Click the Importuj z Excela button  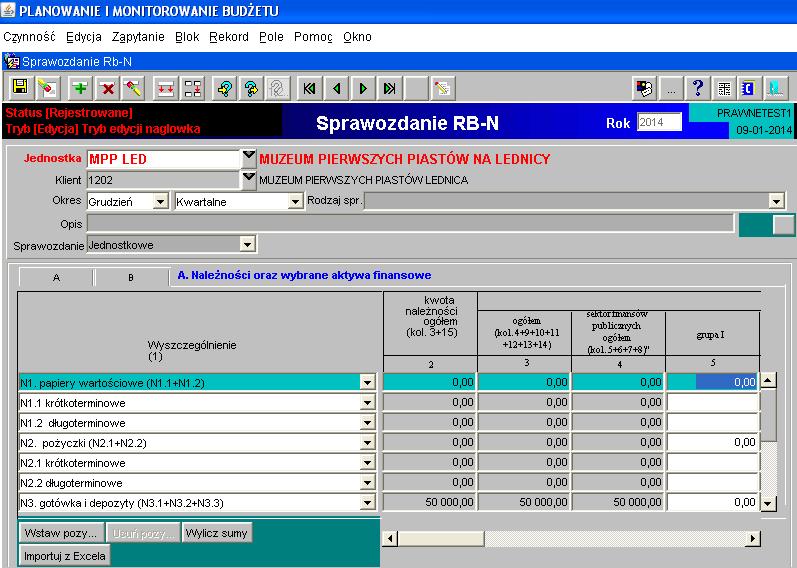click(65, 556)
